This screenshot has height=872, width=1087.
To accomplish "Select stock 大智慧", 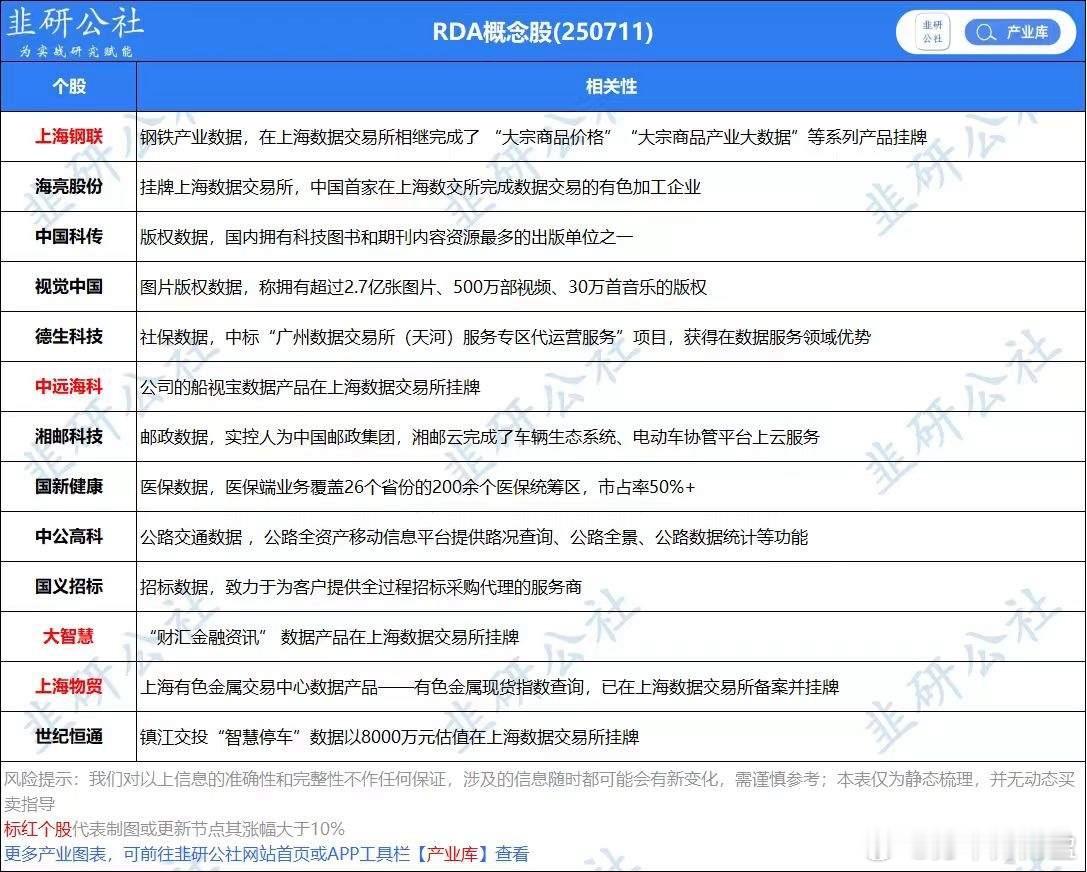I will tap(69, 636).
